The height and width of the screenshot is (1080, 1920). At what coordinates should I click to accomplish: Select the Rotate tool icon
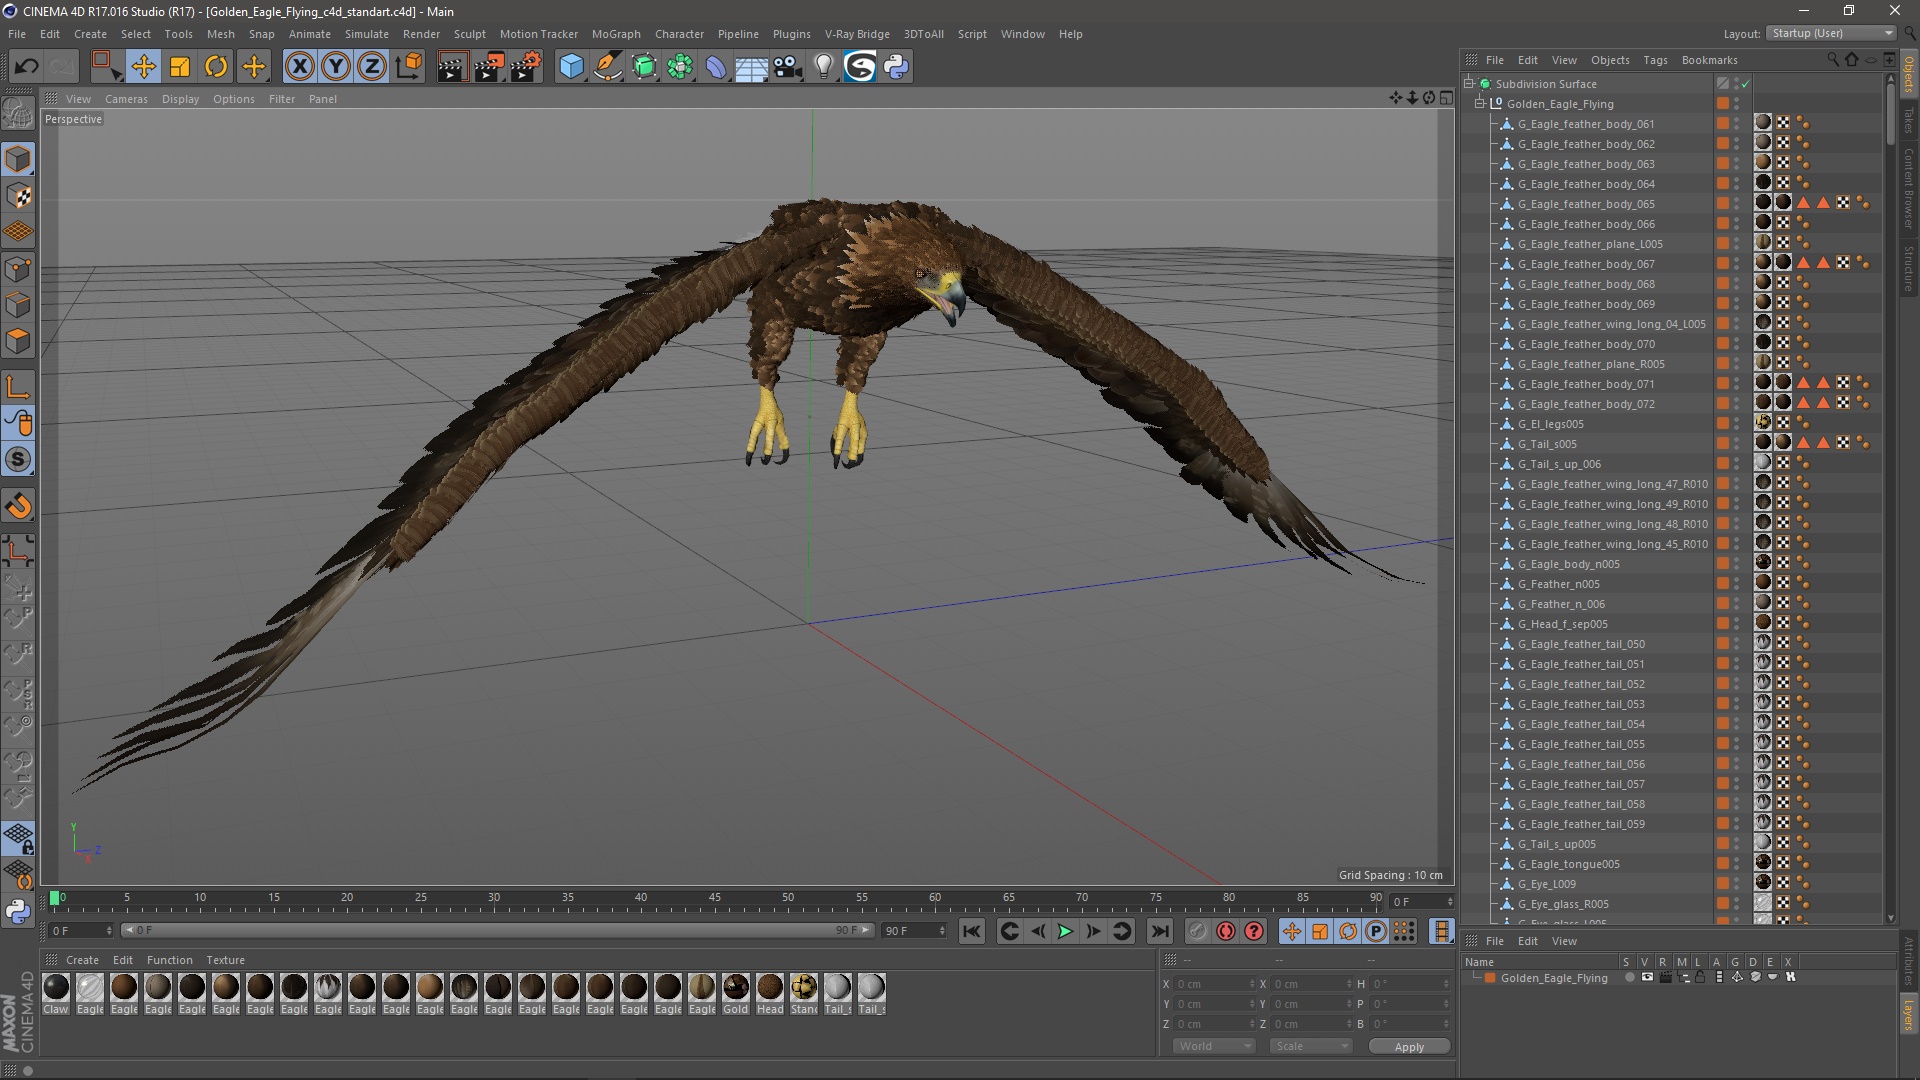point(216,67)
